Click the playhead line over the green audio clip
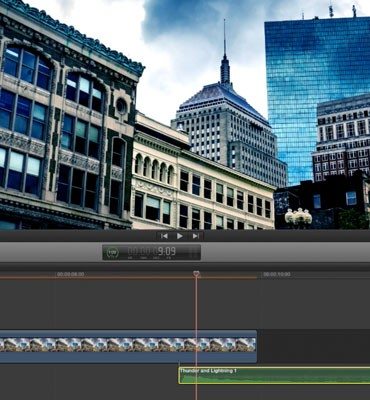The height and width of the screenshot is (400, 370). click(x=196, y=376)
